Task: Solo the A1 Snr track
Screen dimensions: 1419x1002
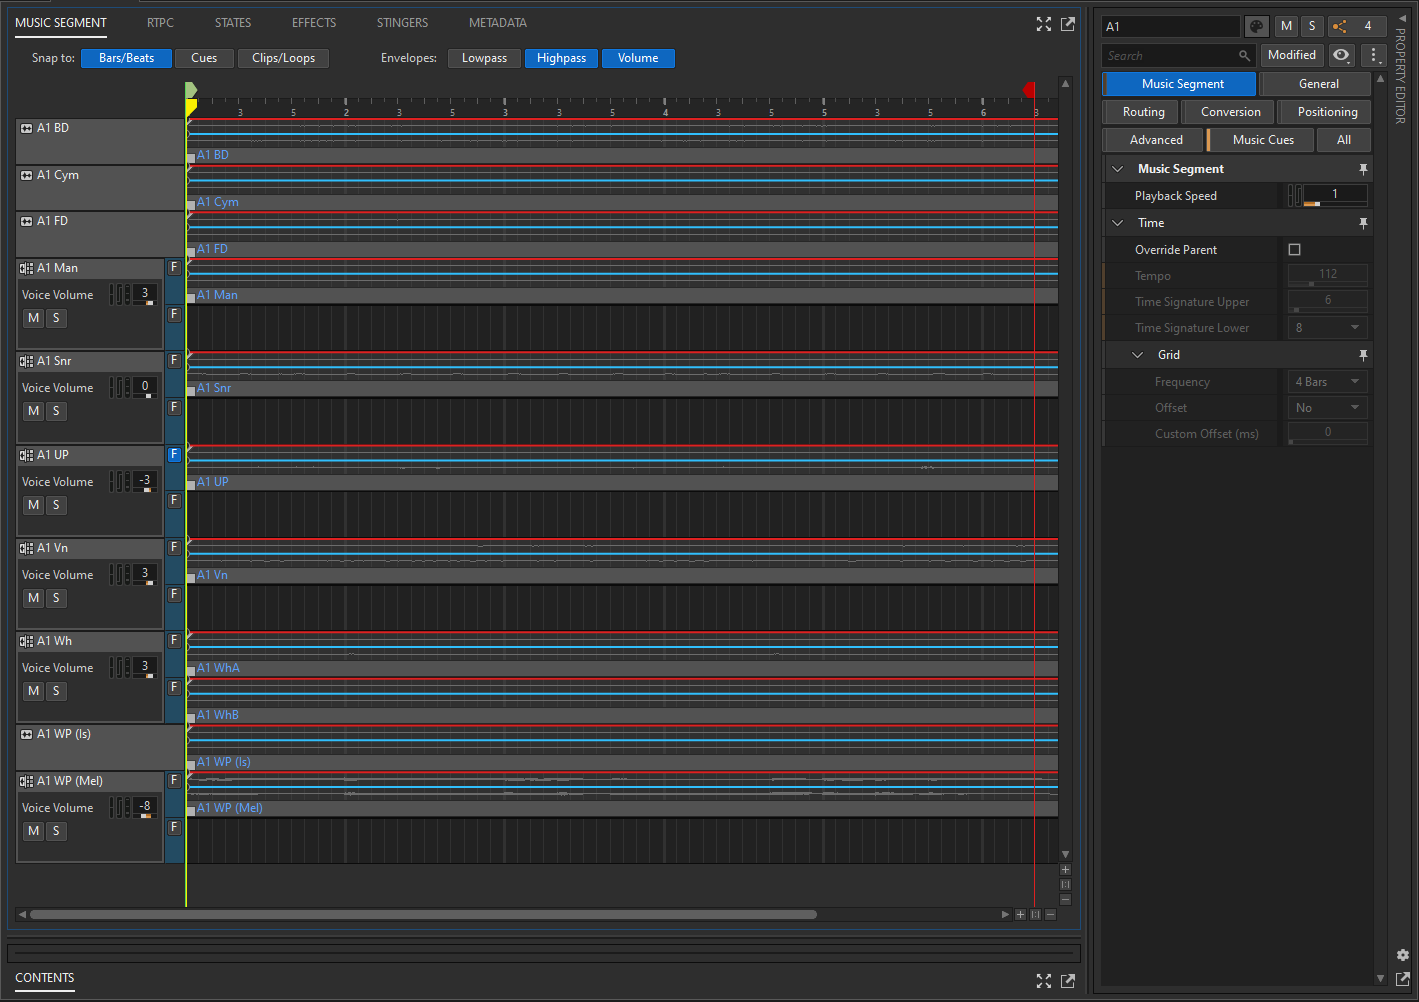Action: tap(56, 411)
